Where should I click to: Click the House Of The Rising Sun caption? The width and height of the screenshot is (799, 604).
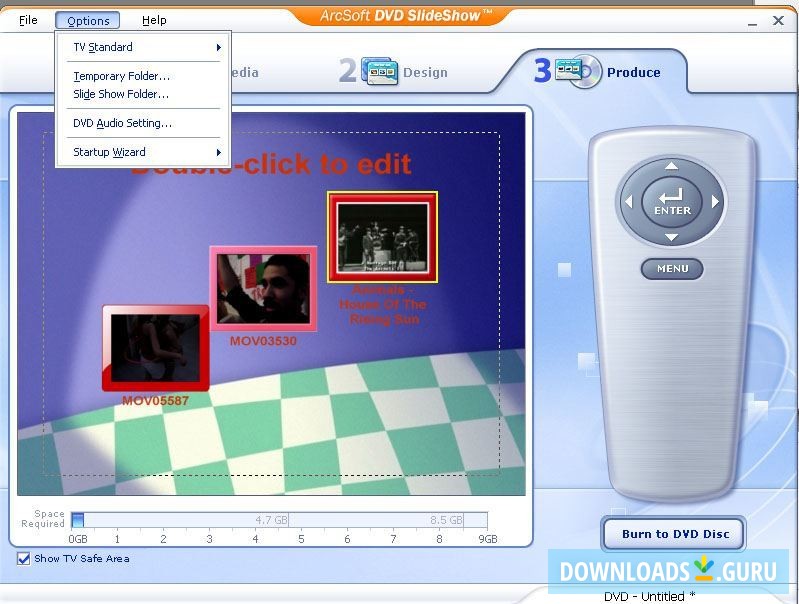pyautogui.click(x=382, y=304)
